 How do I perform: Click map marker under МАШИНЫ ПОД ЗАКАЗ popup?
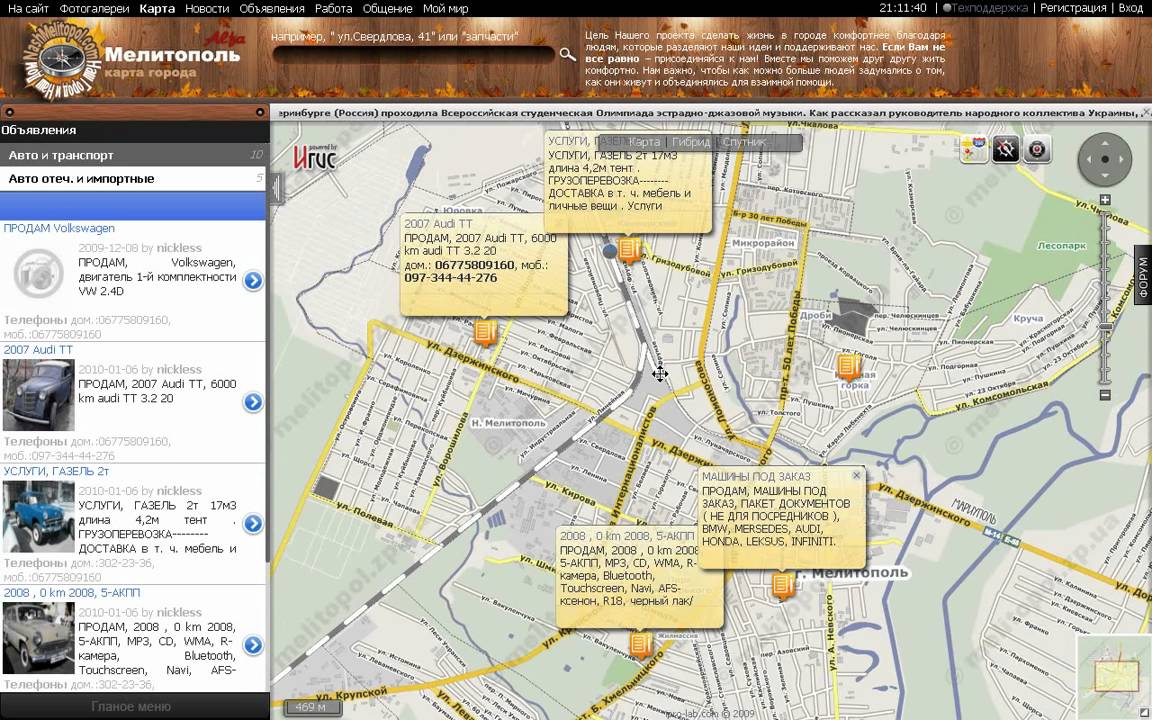coord(783,586)
